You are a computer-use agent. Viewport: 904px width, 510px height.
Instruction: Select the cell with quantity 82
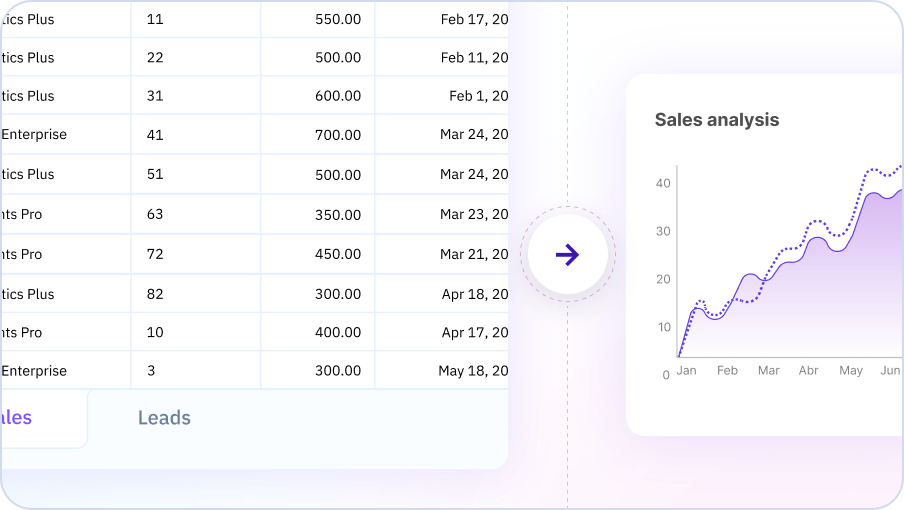click(x=195, y=294)
